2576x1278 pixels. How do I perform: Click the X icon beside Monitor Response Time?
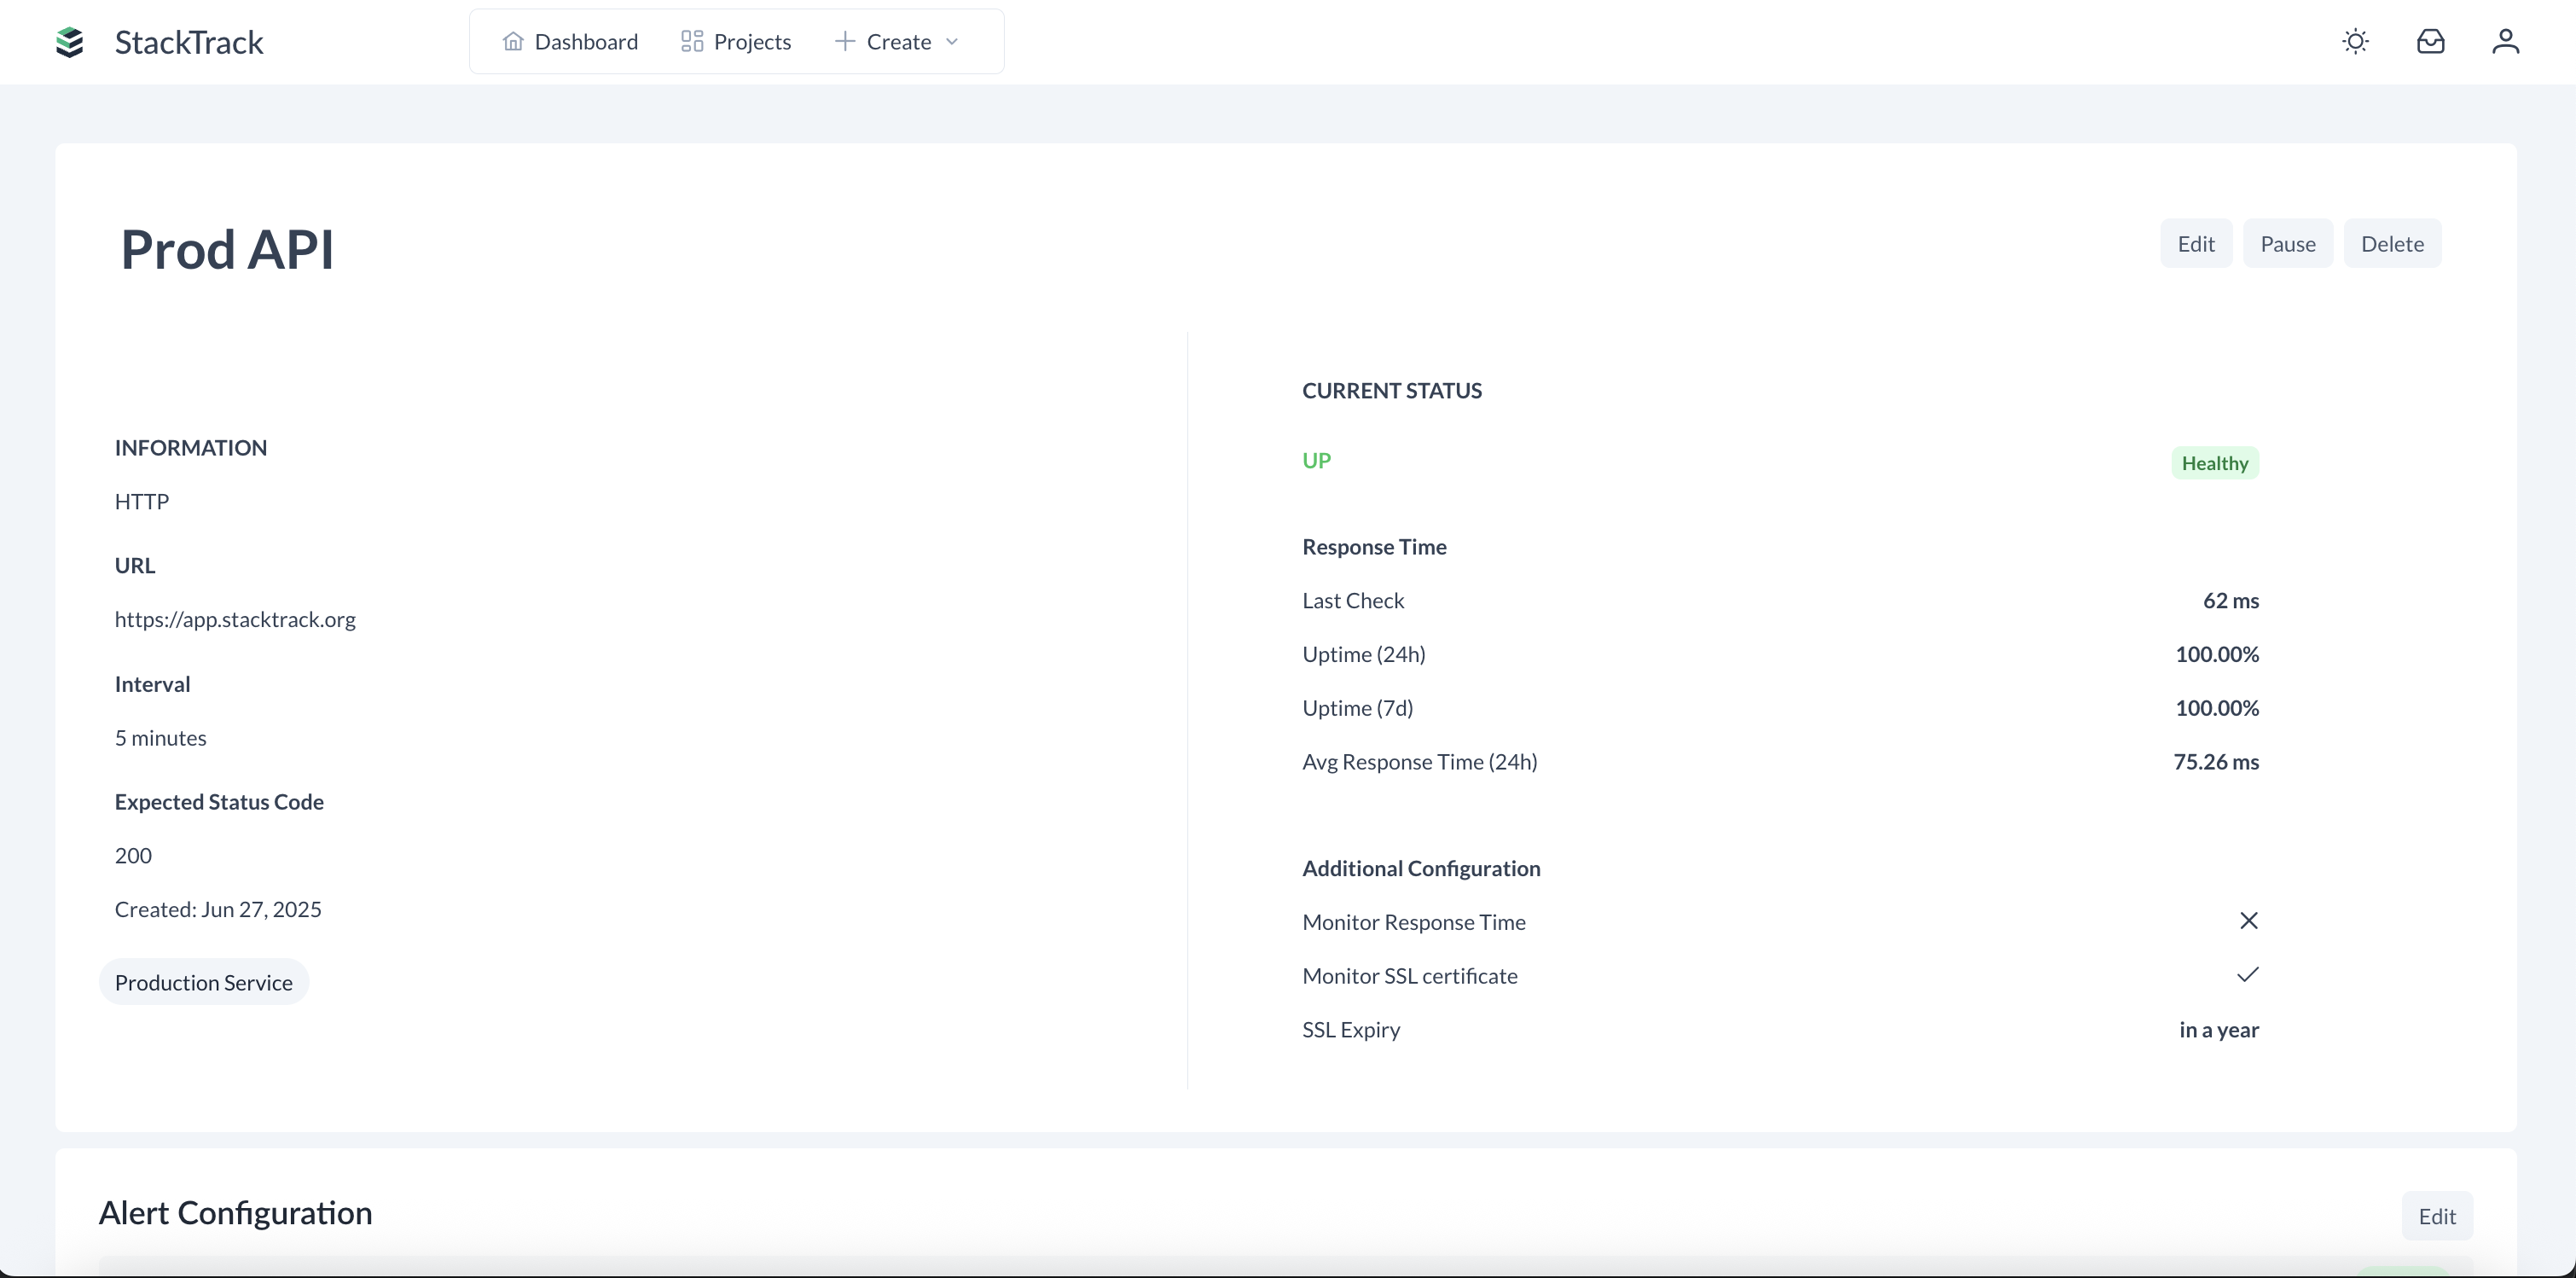[2249, 920]
